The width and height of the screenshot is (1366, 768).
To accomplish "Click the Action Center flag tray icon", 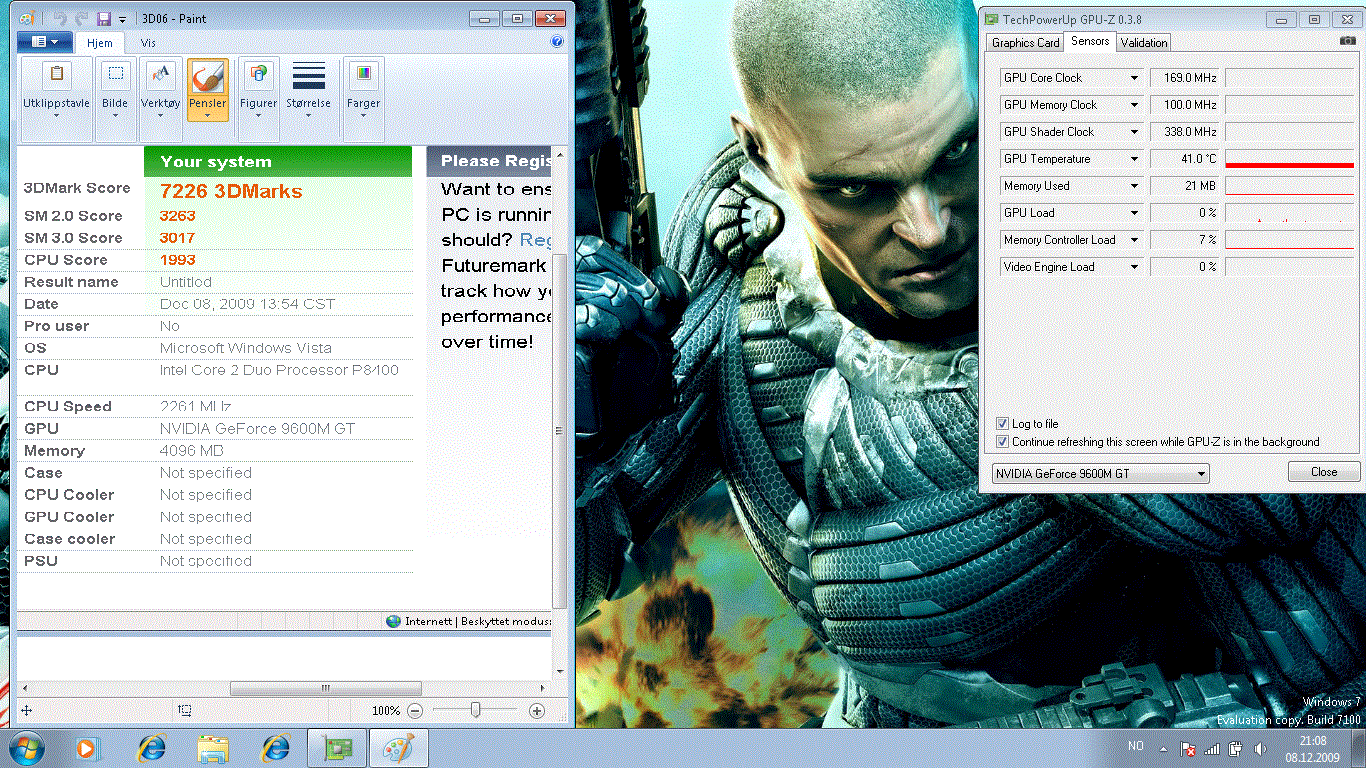I will click(x=1187, y=748).
